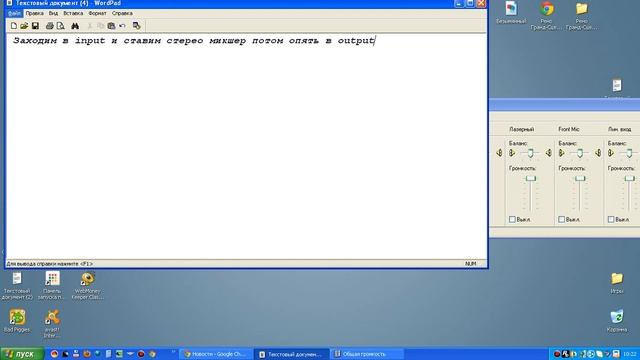Minimize the WordPad window
The image size is (640, 360).
[x=459, y=4]
